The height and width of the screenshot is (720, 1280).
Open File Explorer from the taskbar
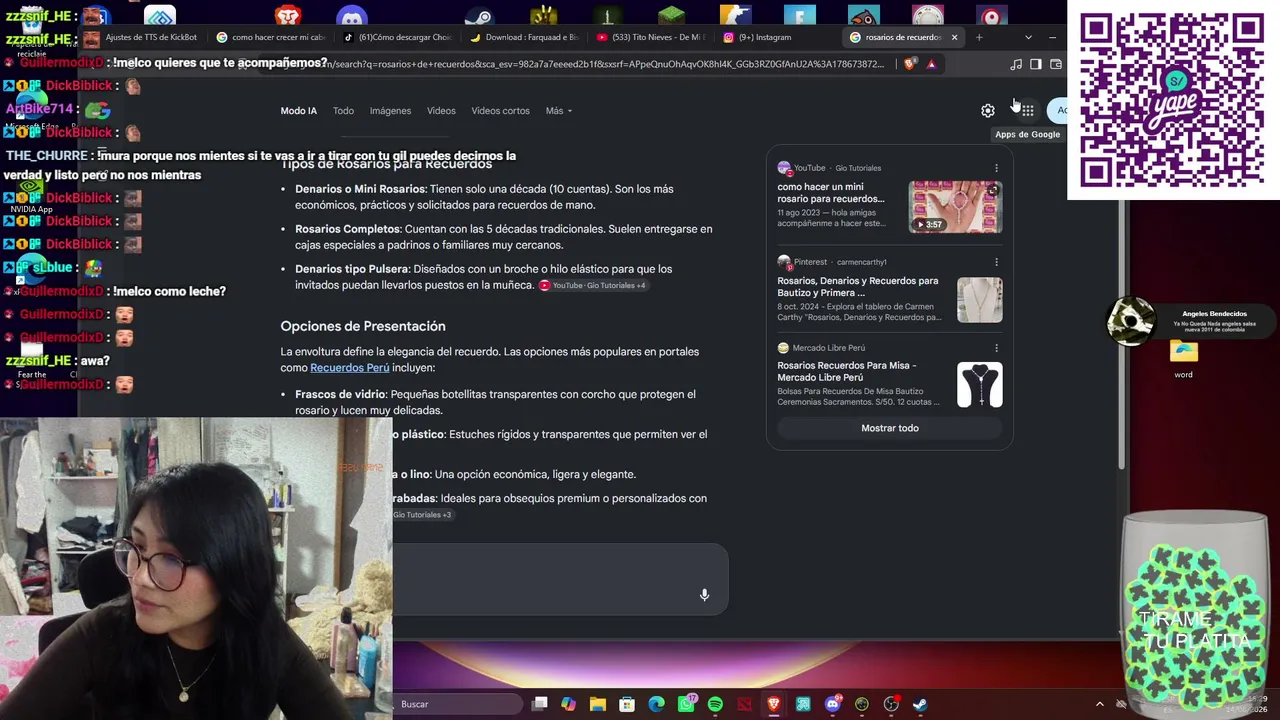(598, 704)
